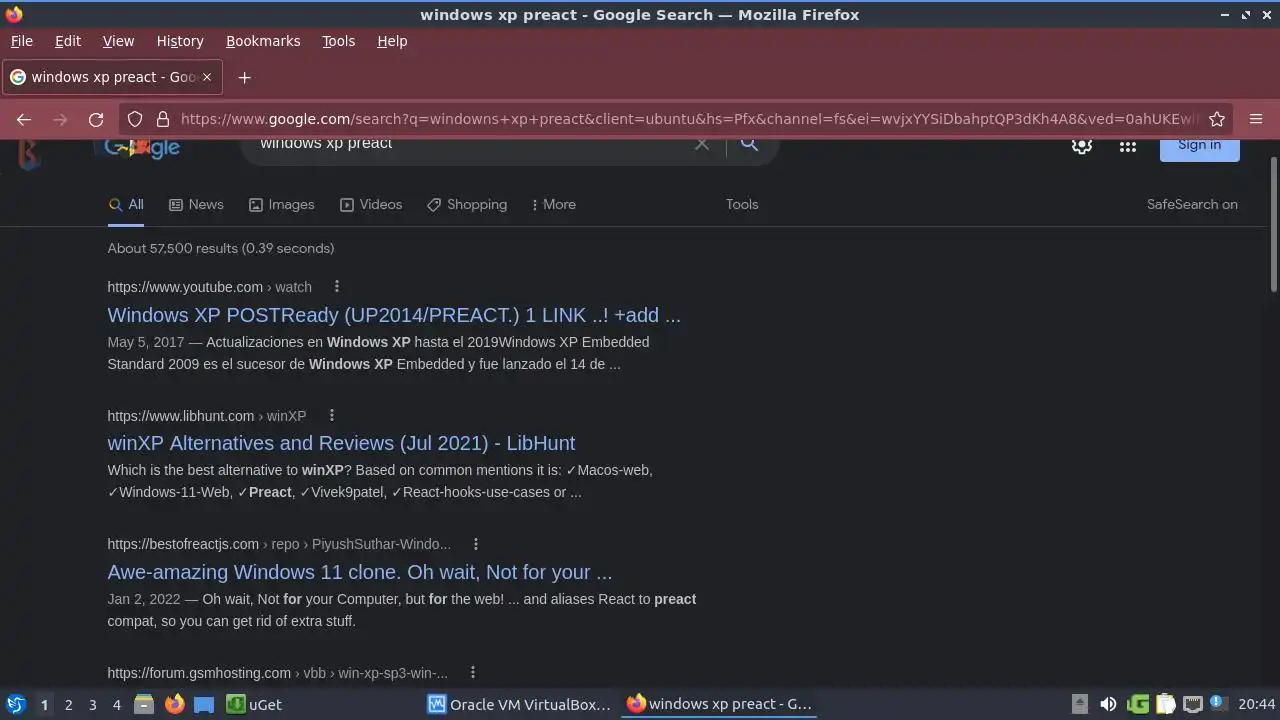Open the update notifier tray icon
Image resolution: width=1280 pixels, height=720 pixels.
click(x=1218, y=702)
